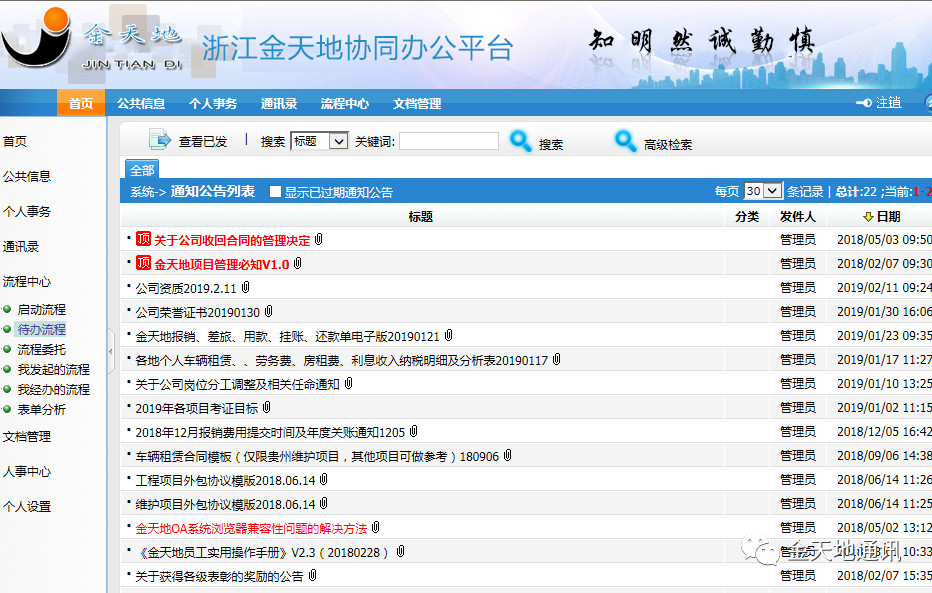Toggle 显示已过期通知公告 checkbox
The width and height of the screenshot is (932, 593).
[x=275, y=191]
